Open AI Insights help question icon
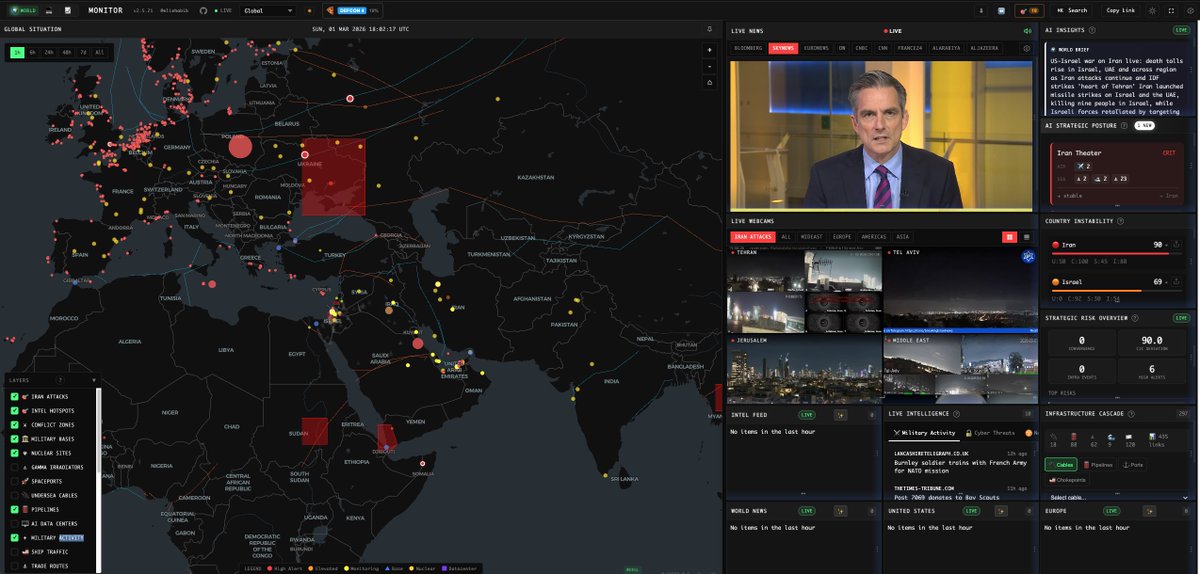Viewport: 1200px width, 574px height. [x=1093, y=30]
